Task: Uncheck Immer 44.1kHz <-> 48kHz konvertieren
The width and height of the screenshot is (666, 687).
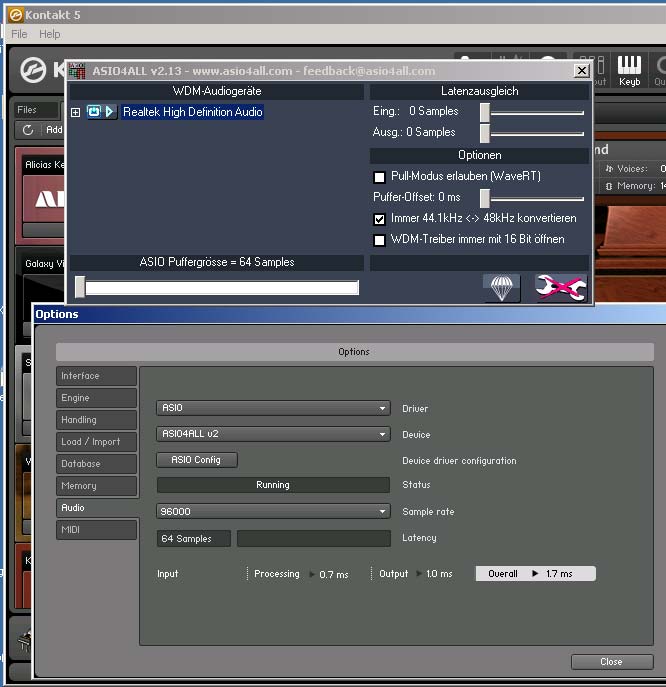Action: 379,218
